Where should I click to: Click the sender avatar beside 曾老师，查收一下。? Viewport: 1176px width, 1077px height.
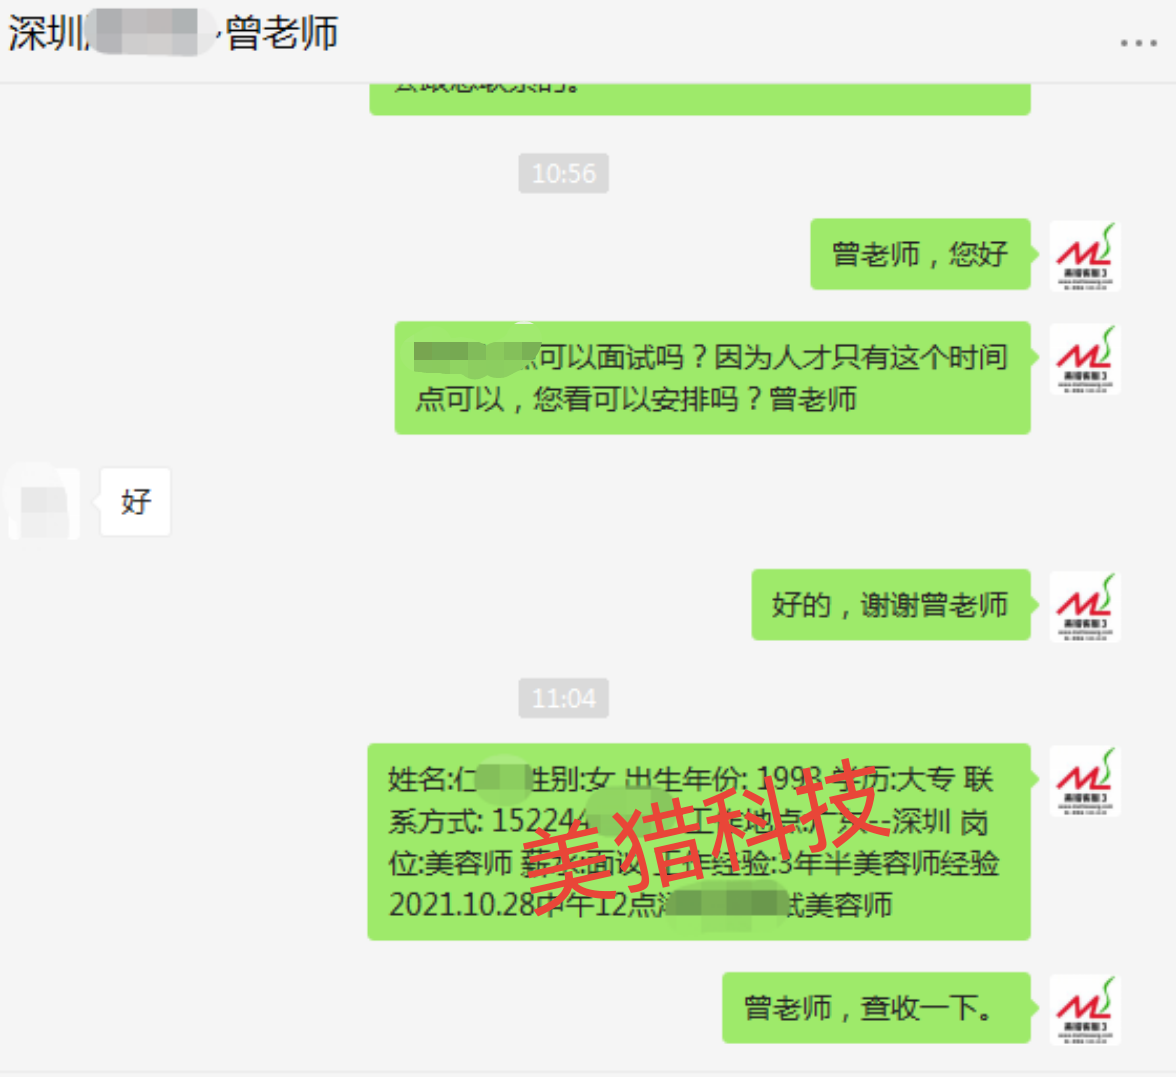[1084, 1010]
